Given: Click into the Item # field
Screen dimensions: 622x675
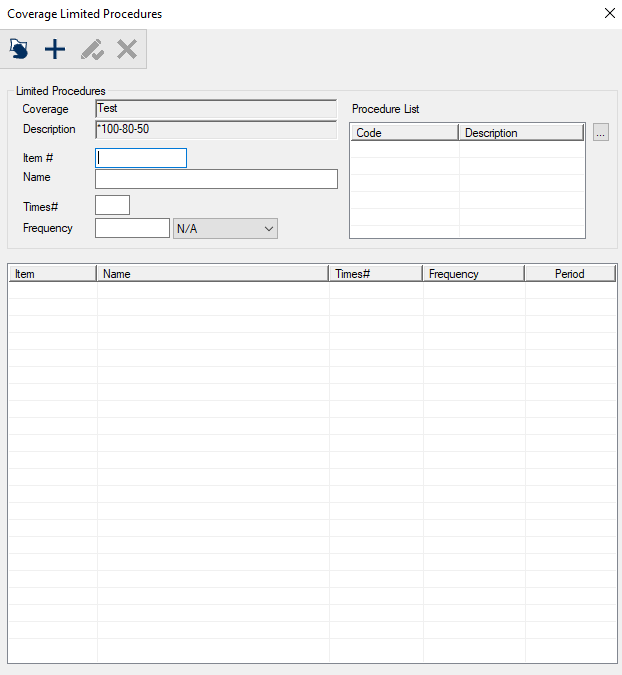Looking at the screenshot, I should [x=141, y=158].
